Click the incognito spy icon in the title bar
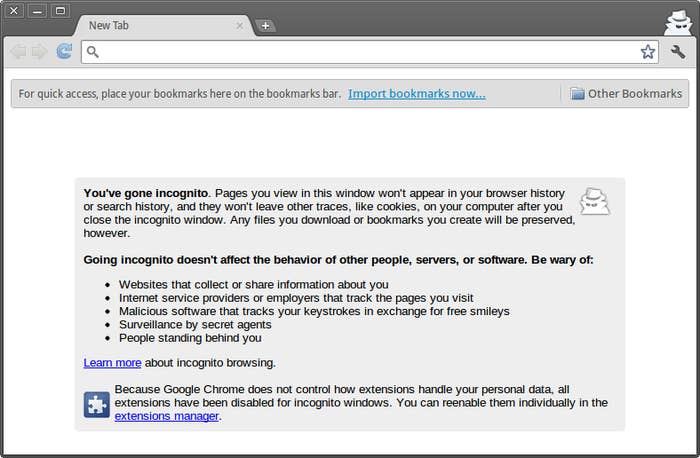 [678, 23]
